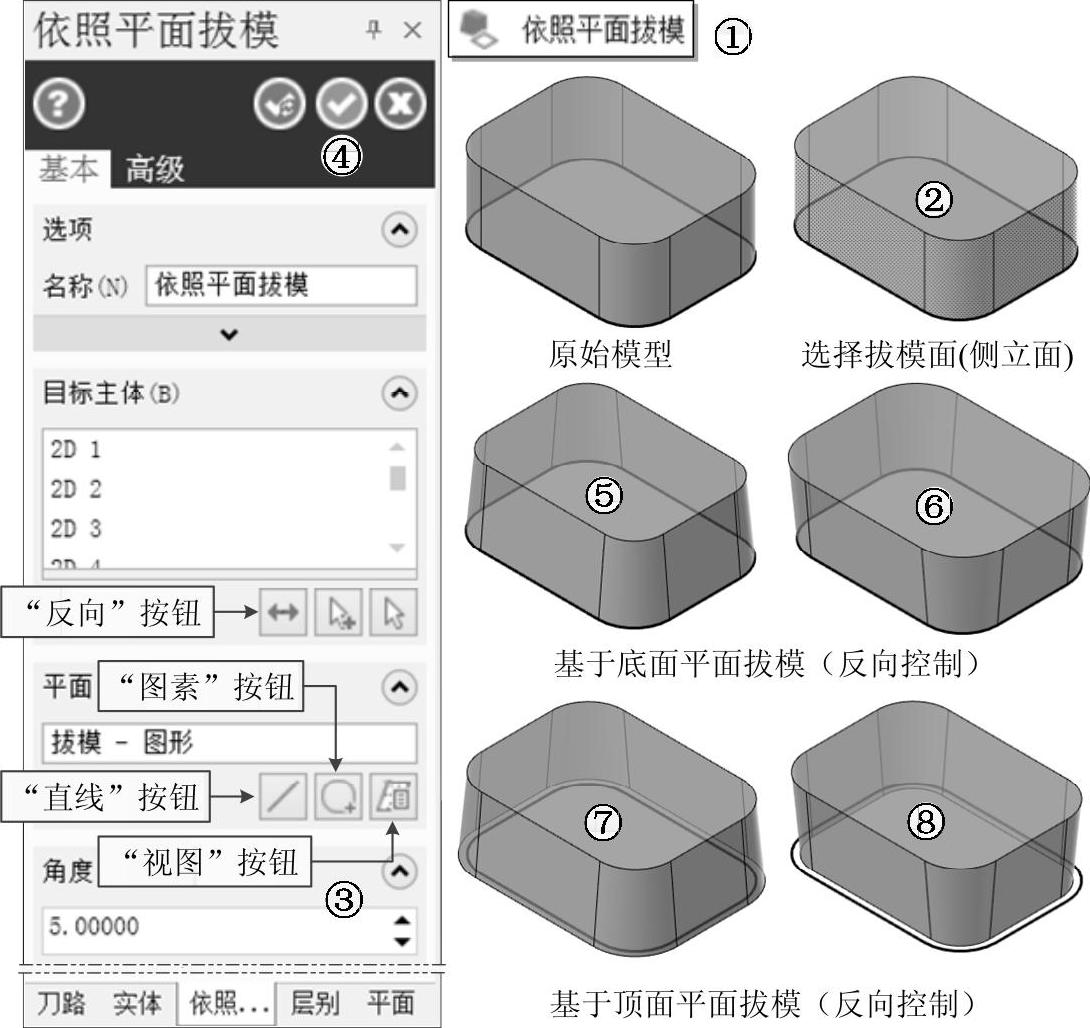Cancel with the X icon in header
The height and width of the screenshot is (1028, 1090).
400,104
